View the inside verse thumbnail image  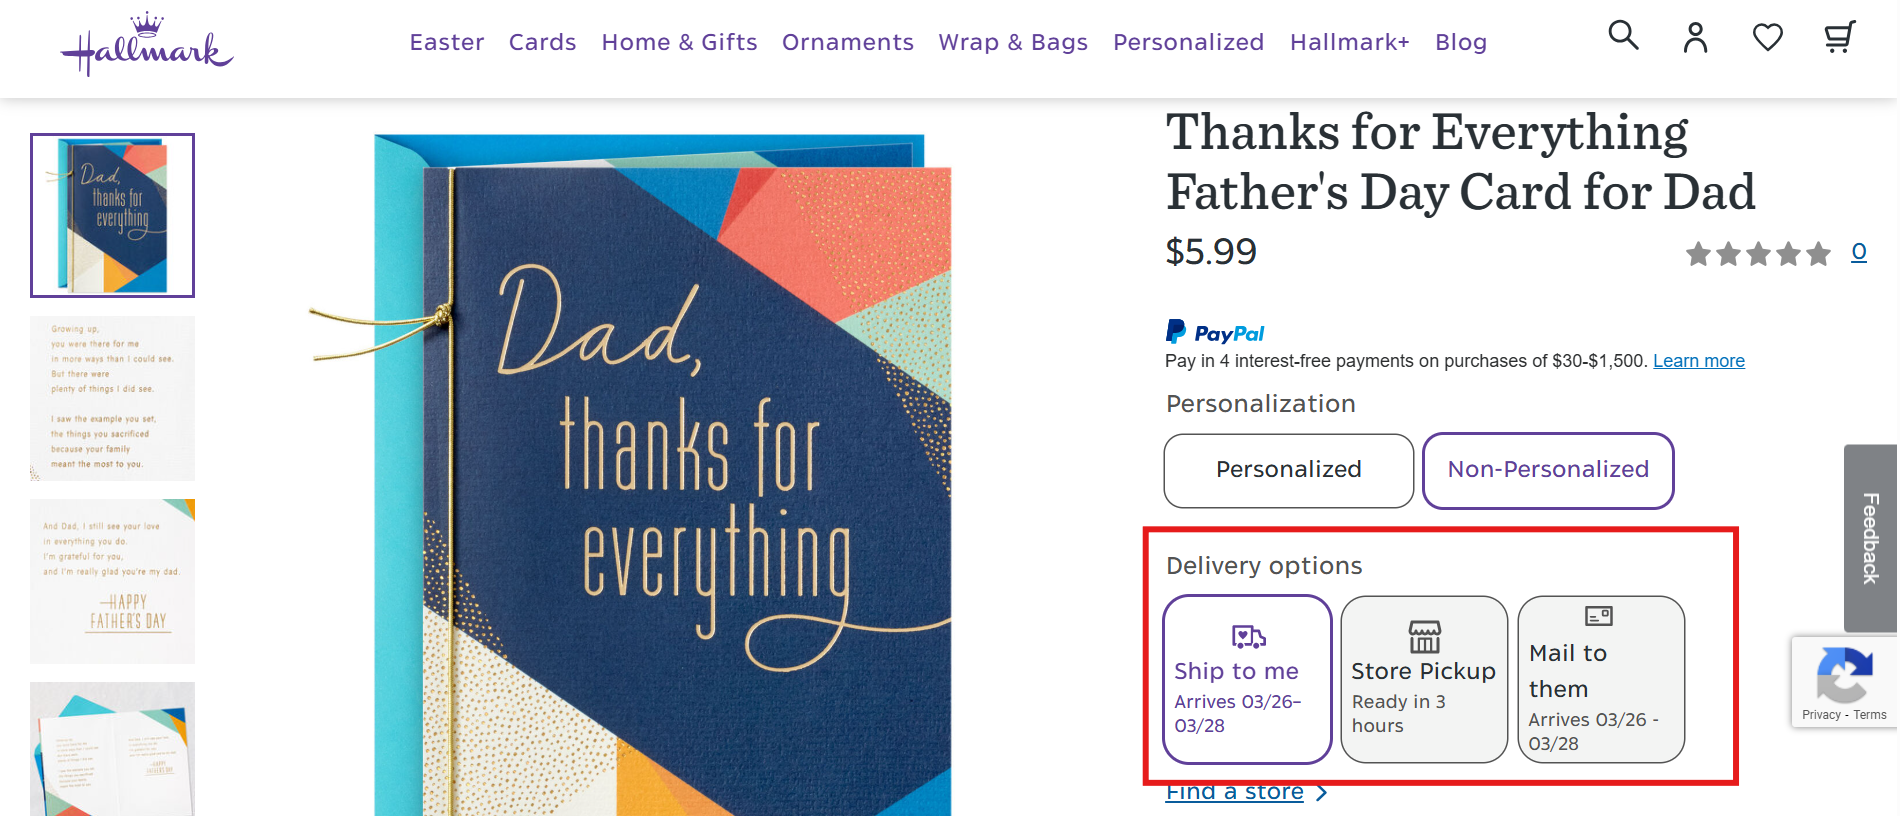(112, 398)
